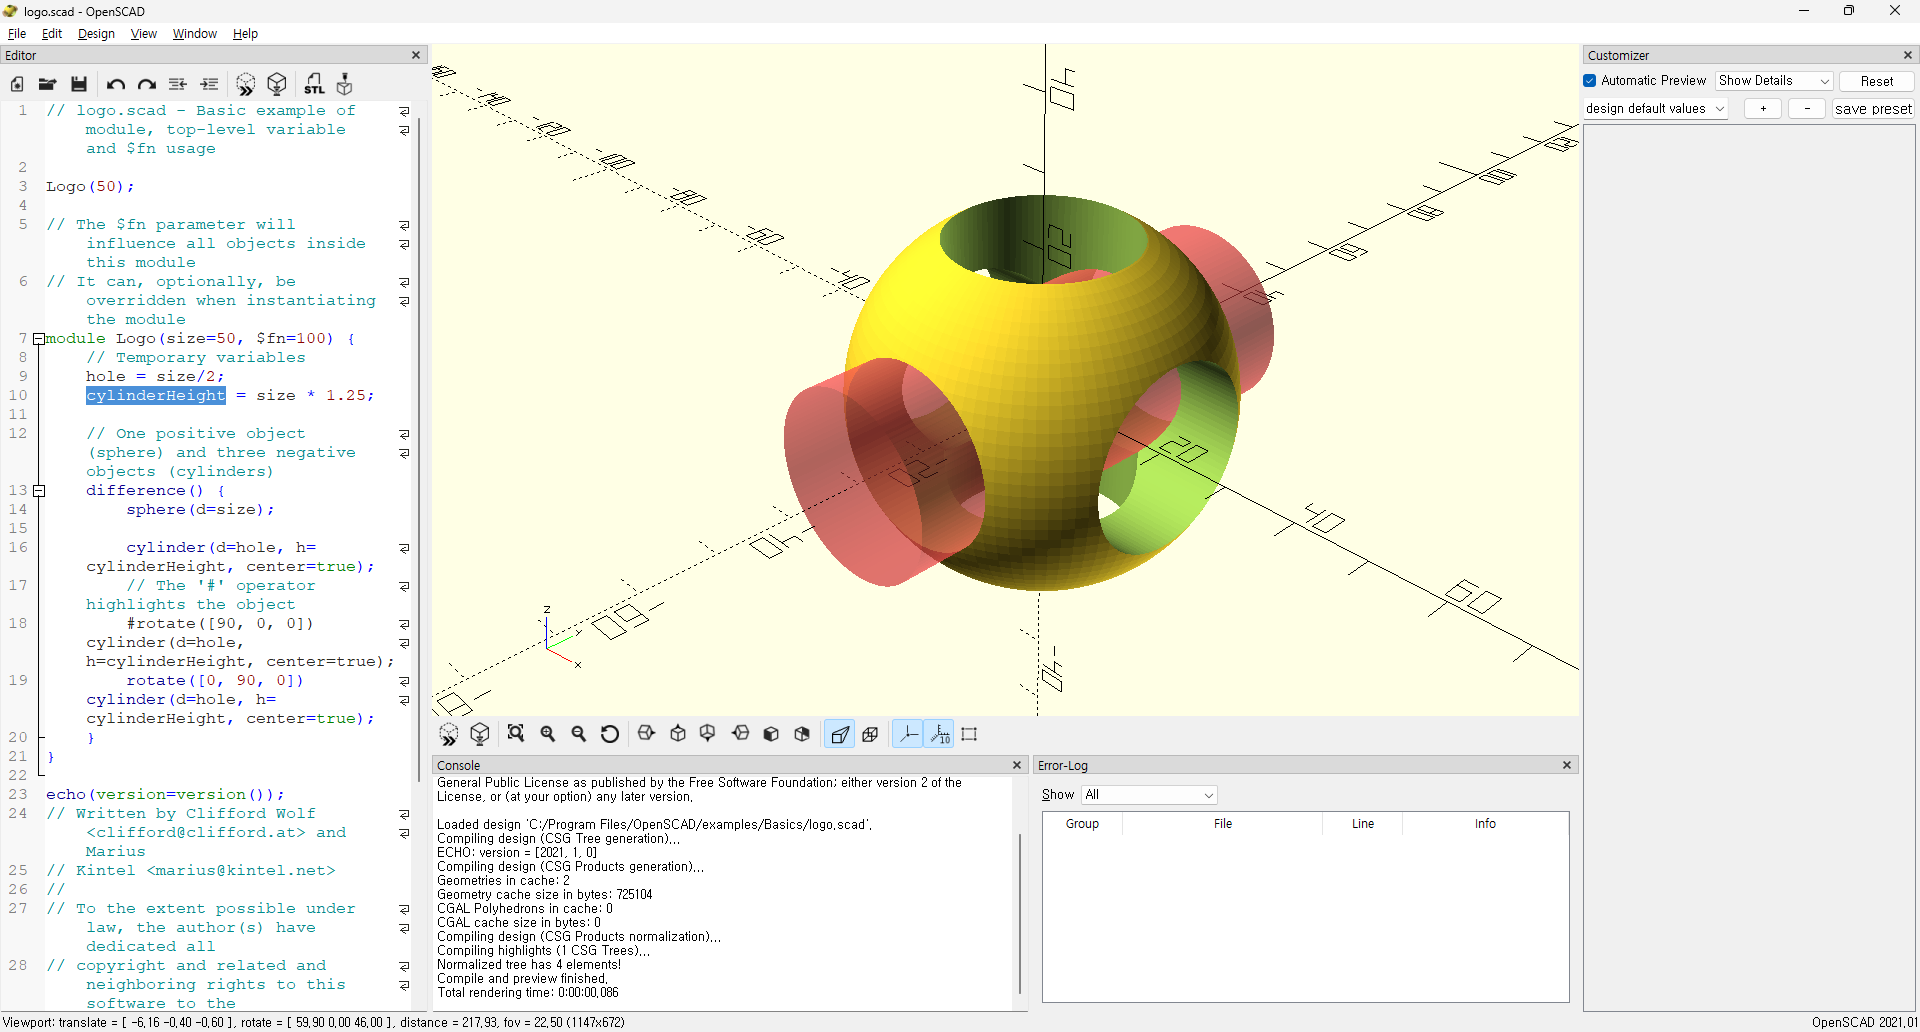Collapse the difference() block fold marker
Image resolution: width=1920 pixels, height=1032 pixels.
[x=39, y=491]
